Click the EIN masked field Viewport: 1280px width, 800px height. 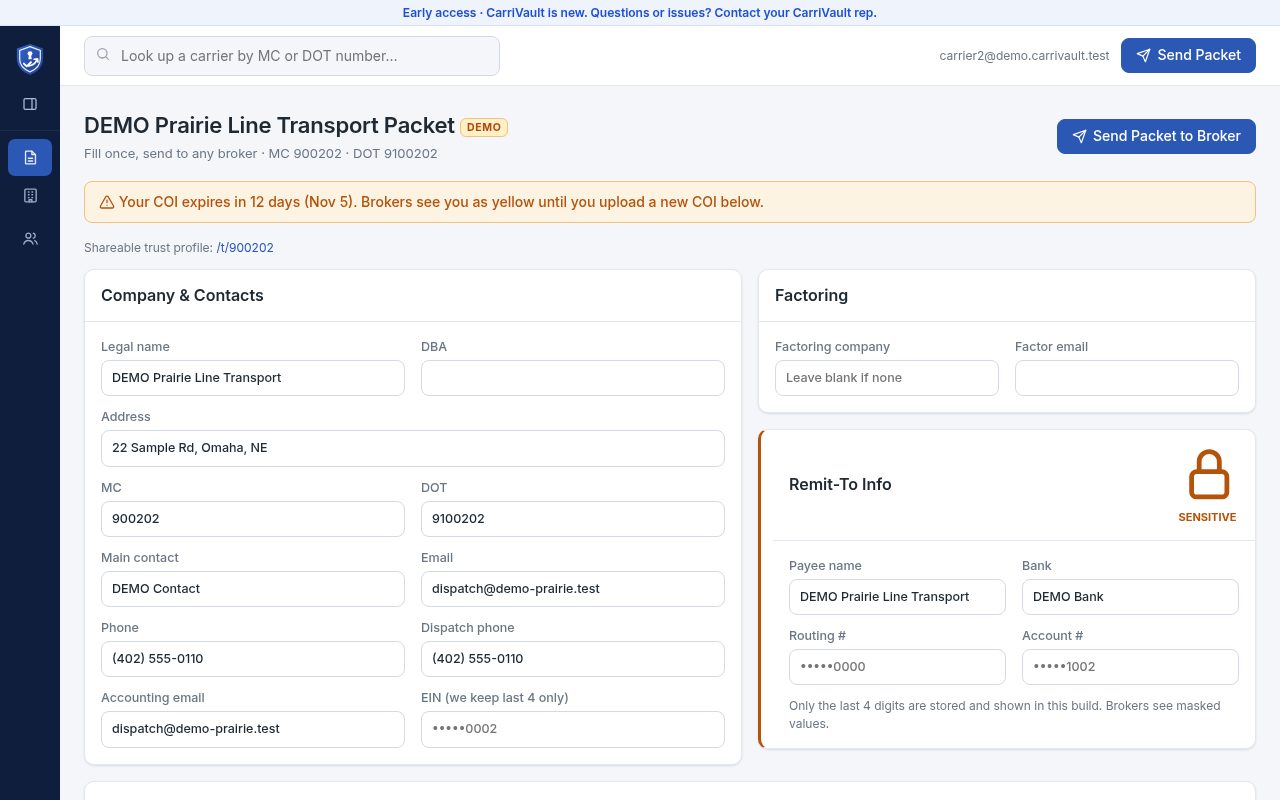coord(573,729)
